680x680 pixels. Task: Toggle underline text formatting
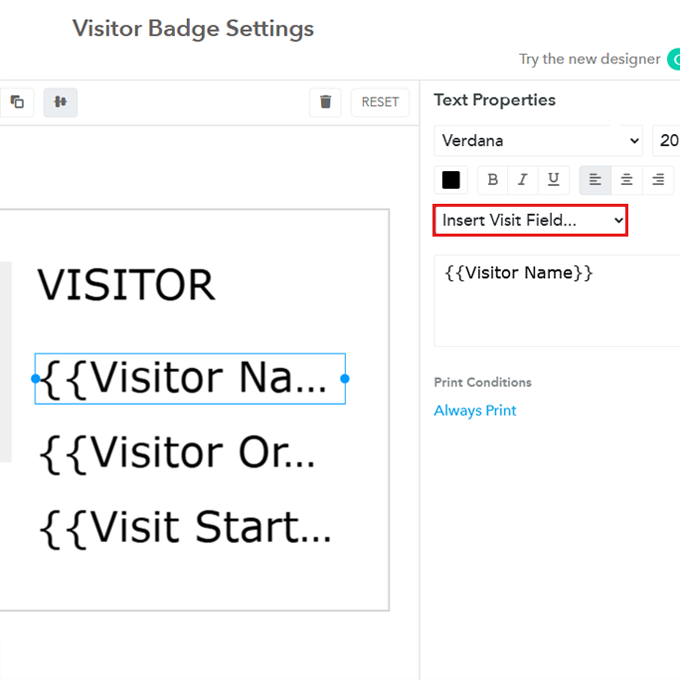(553, 180)
